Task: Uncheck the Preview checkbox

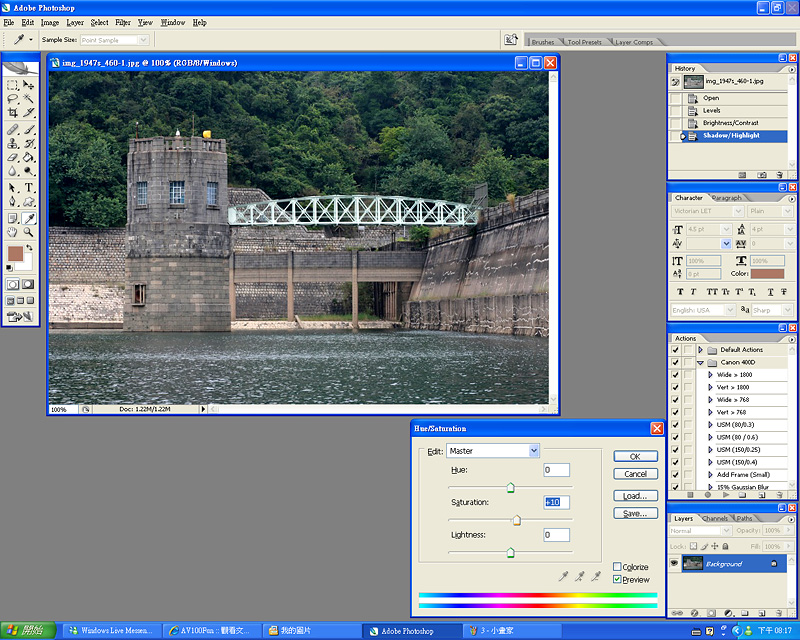Action: click(x=617, y=580)
